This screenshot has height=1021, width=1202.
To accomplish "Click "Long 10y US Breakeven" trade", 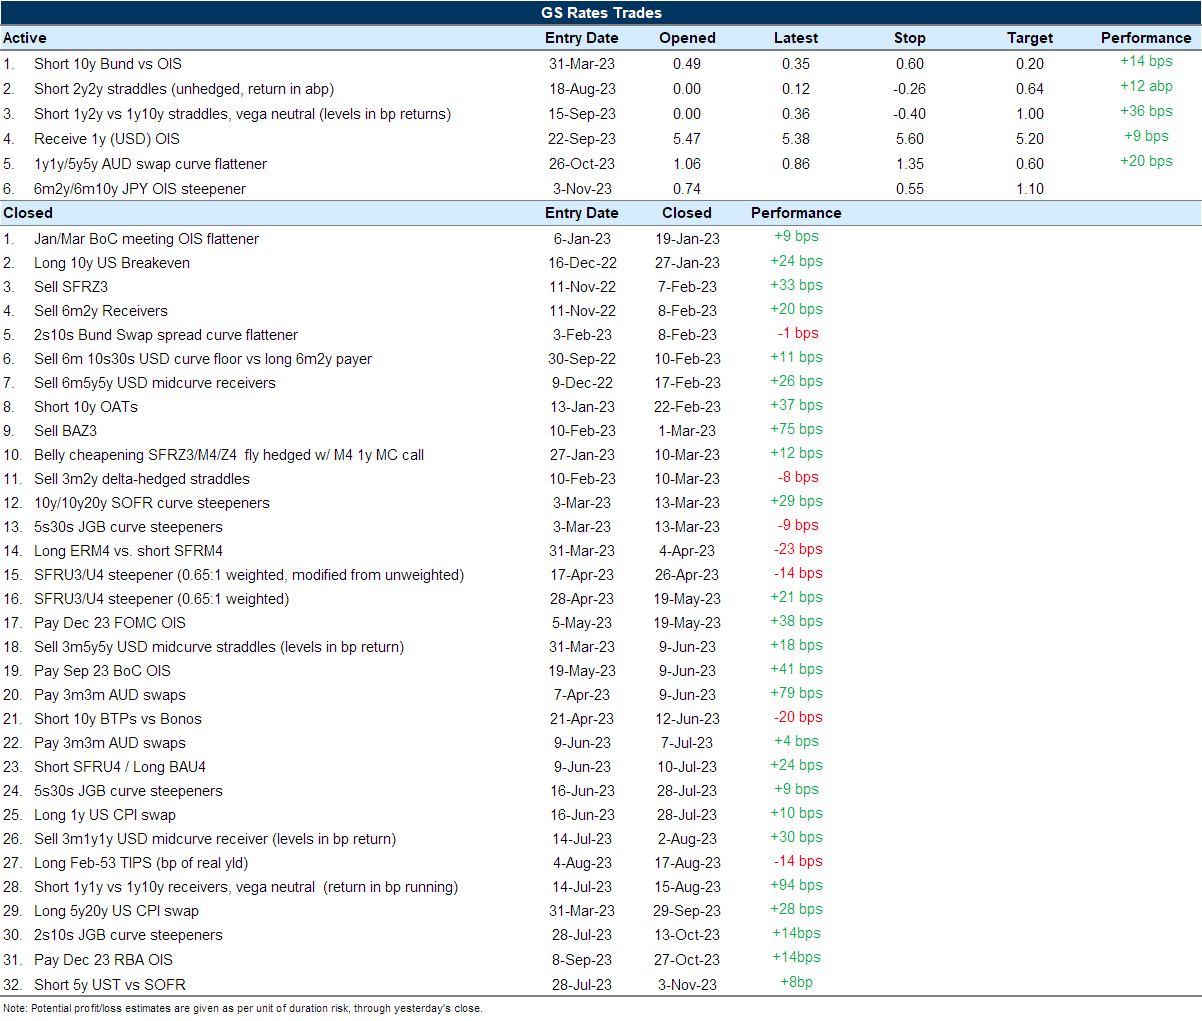I will pyautogui.click(x=112, y=263).
